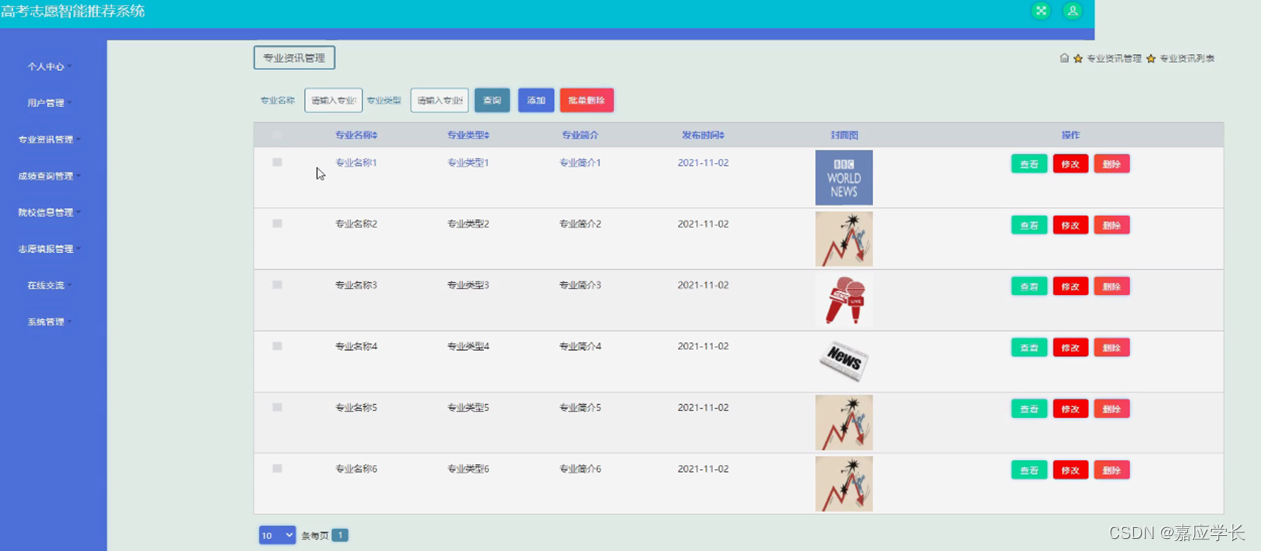View details with 查看 for 专业名称1
The width and height of the screenshot is (1261, 551).
coord(1029,164)
